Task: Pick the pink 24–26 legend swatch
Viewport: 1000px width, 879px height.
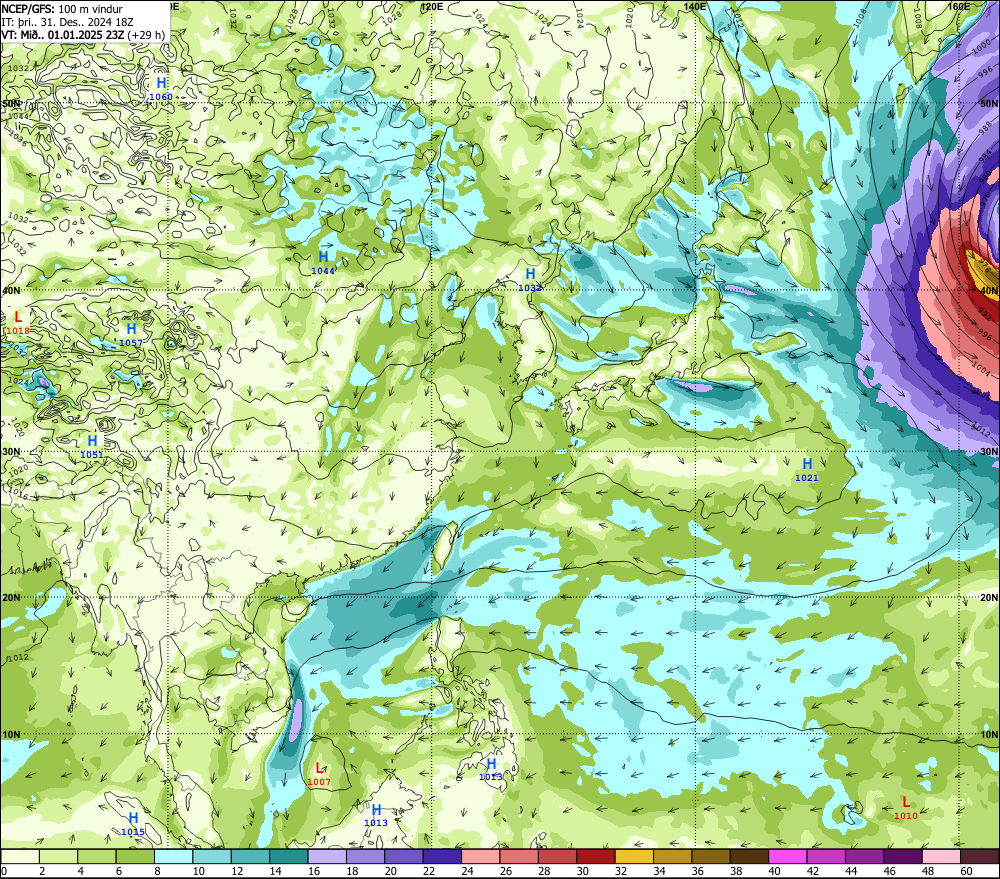Action: (481, 856)
